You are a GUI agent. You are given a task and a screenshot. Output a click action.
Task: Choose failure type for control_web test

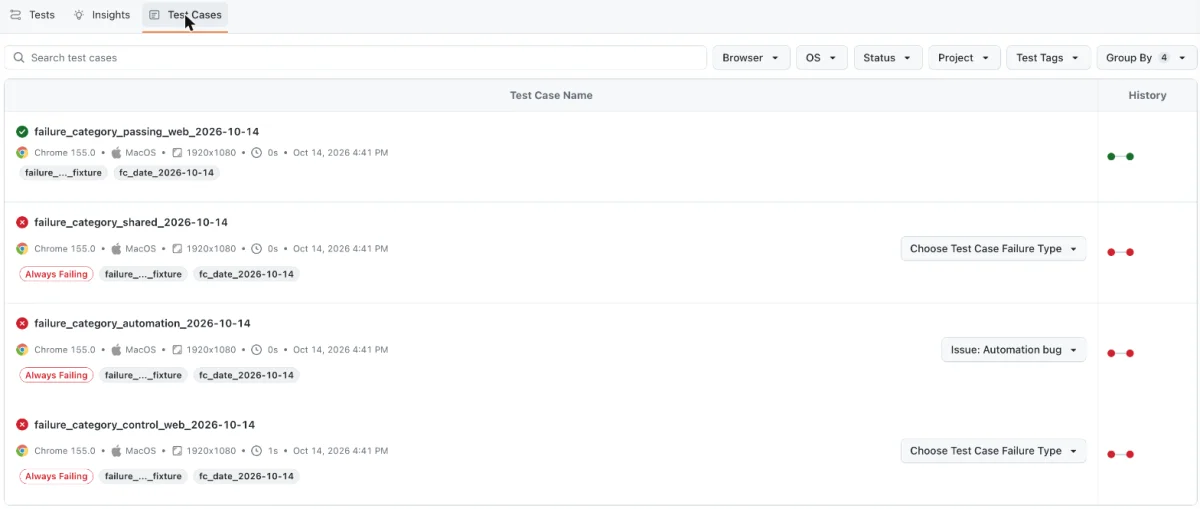click(993, 451)
